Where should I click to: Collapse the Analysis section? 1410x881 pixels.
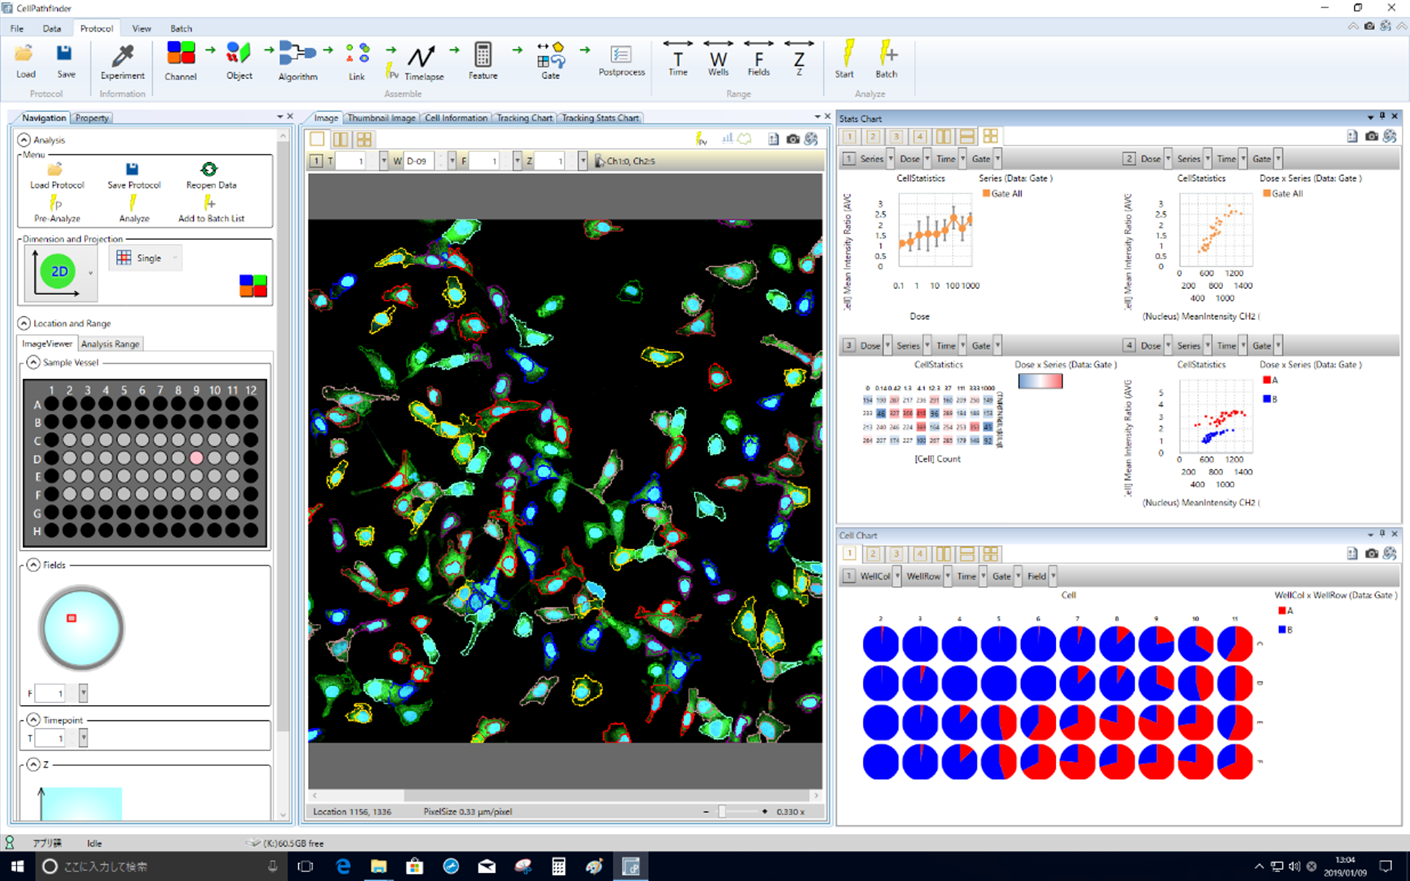pos(24,140)
